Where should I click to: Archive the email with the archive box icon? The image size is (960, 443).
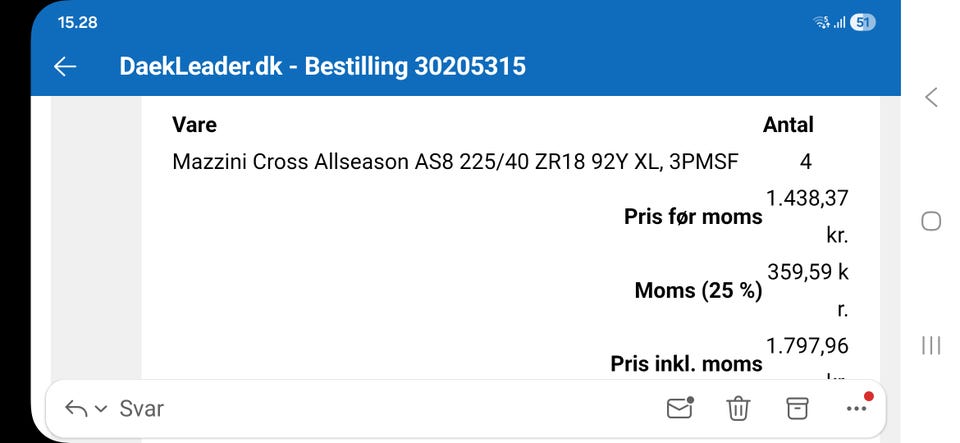(x=796, y=408)
